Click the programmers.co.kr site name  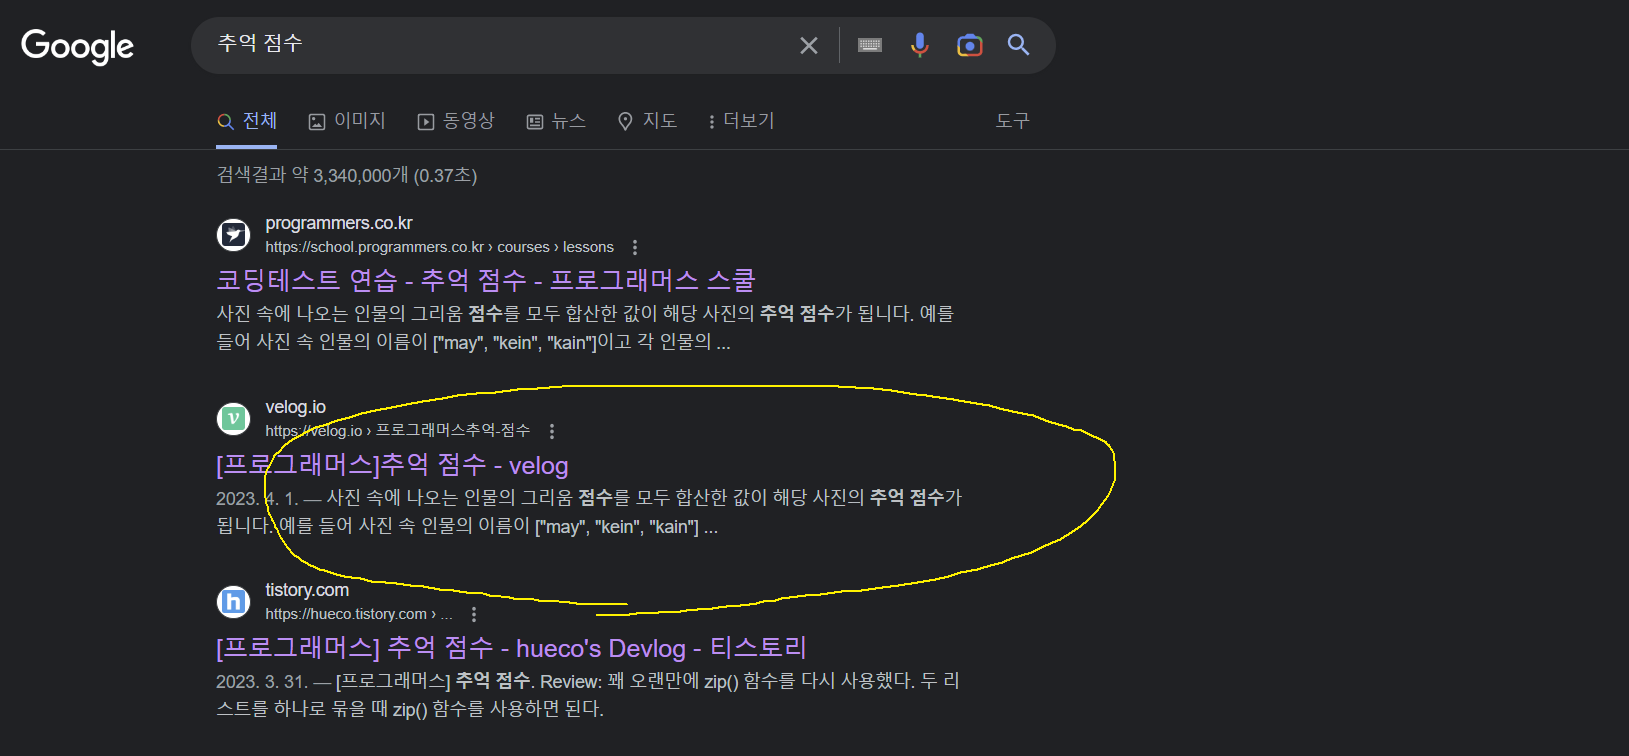tap(339, 223)
